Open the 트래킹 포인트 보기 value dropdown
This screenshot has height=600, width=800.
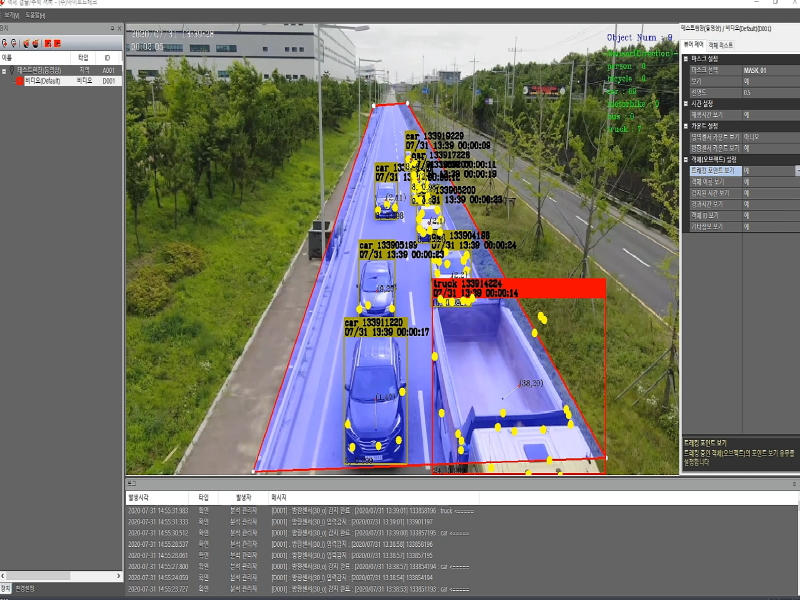coord(796,171)
